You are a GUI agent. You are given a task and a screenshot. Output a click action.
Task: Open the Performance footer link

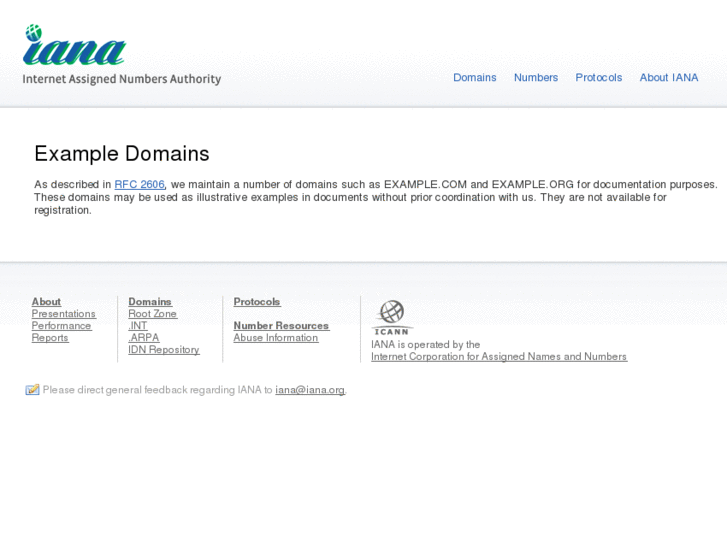coord(61,326)
